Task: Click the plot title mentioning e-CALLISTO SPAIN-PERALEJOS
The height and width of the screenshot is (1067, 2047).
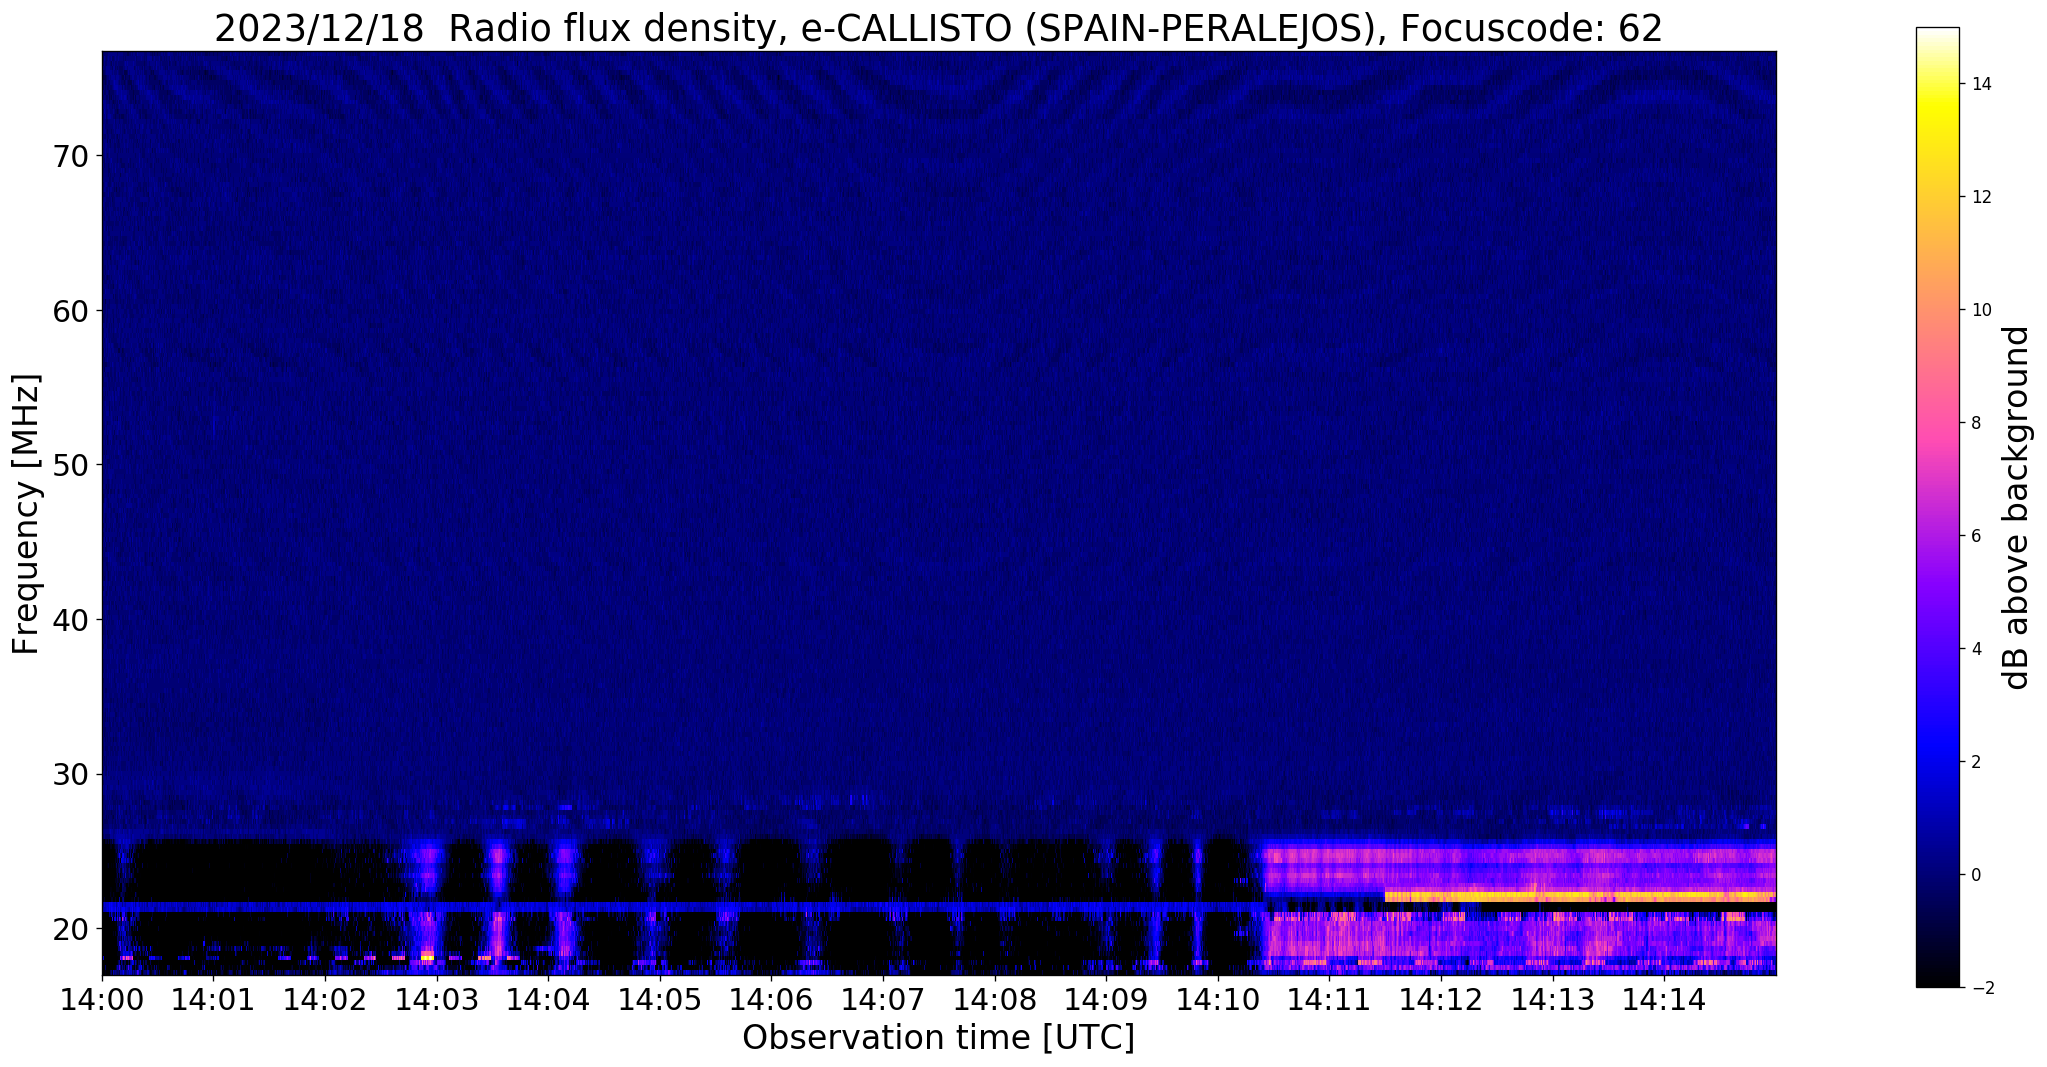Action: coord(938,28)
